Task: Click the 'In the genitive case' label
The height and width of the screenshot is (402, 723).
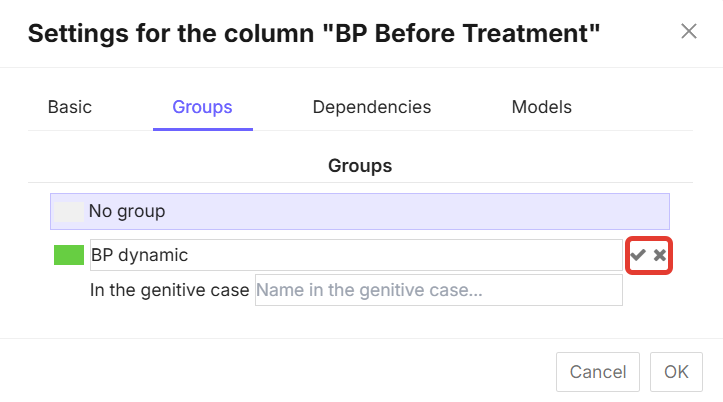Action: coord(169,291)
